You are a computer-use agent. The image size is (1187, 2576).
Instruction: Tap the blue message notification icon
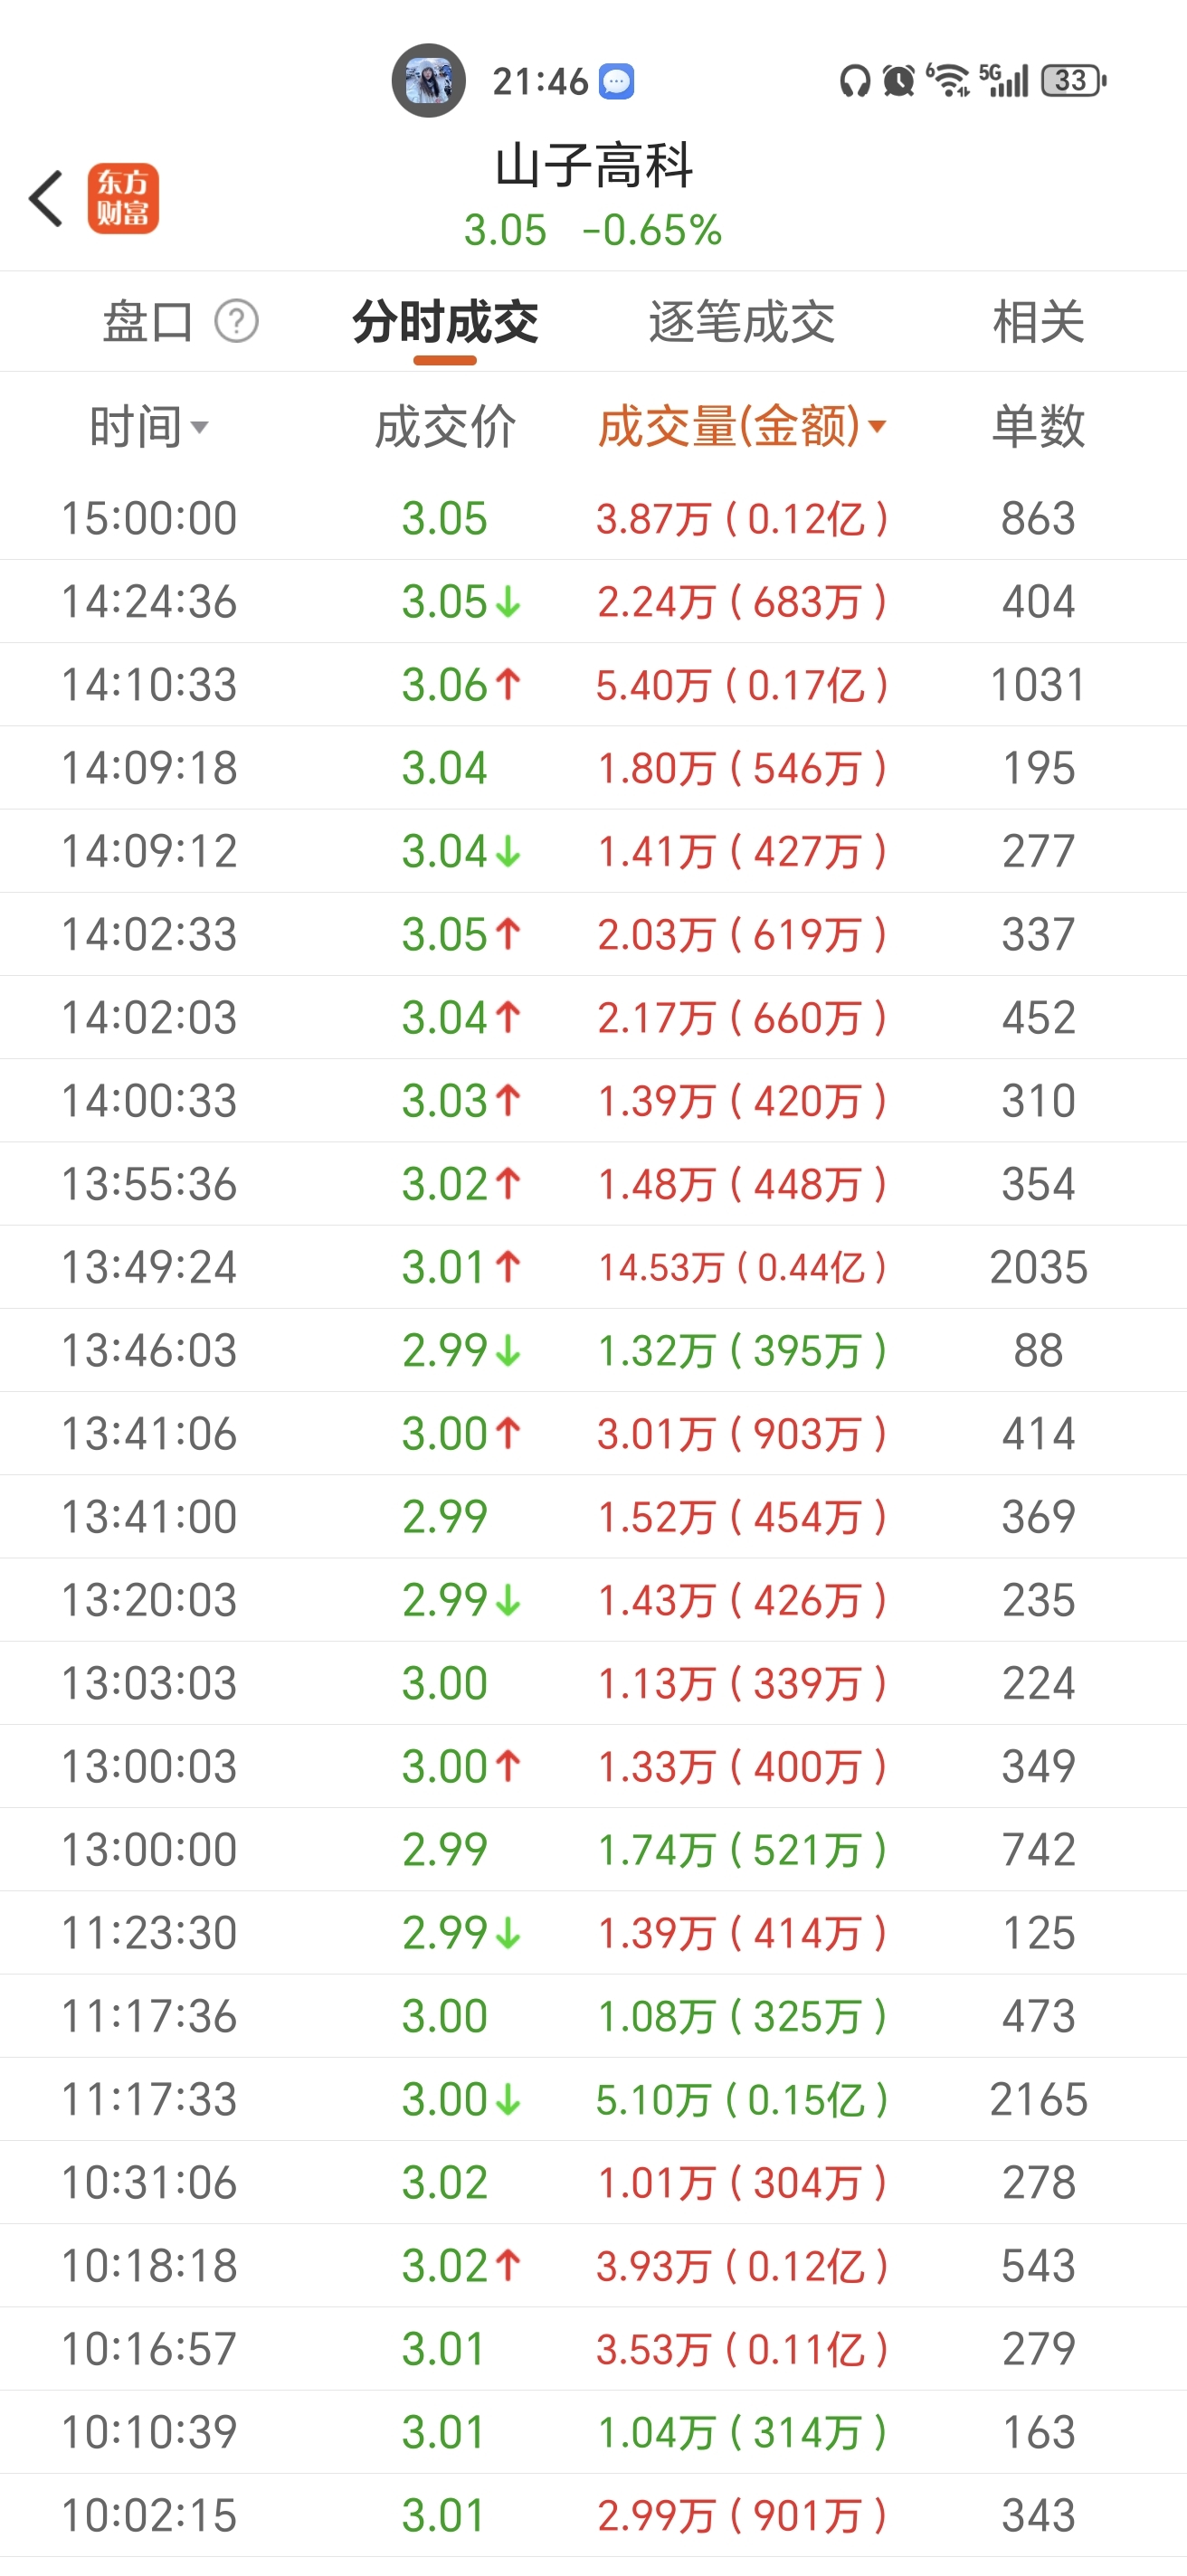[x=616, y=81]
